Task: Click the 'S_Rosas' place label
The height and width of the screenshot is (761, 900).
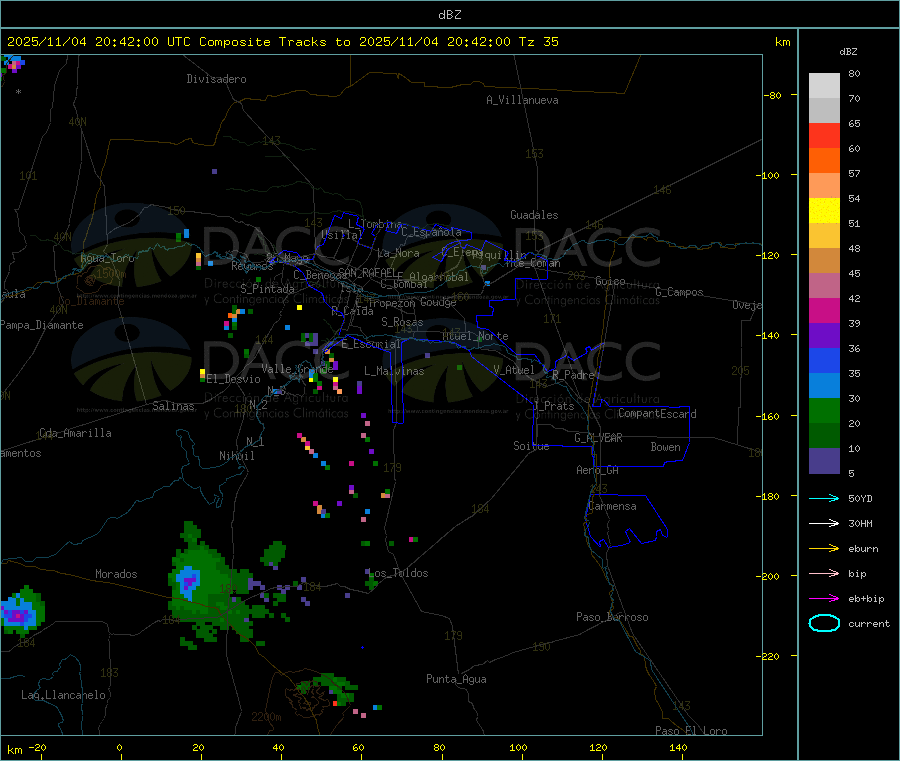Action: click(402, 322)
